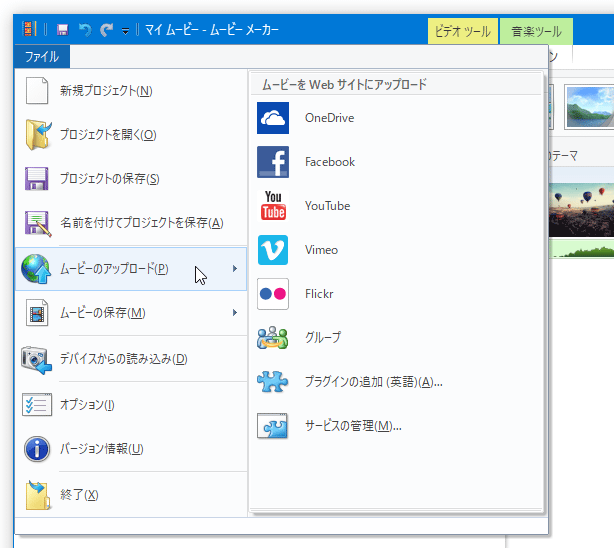Click the YouTube logo icon
This screenshot has height=548, width=614.
(273, 206)
